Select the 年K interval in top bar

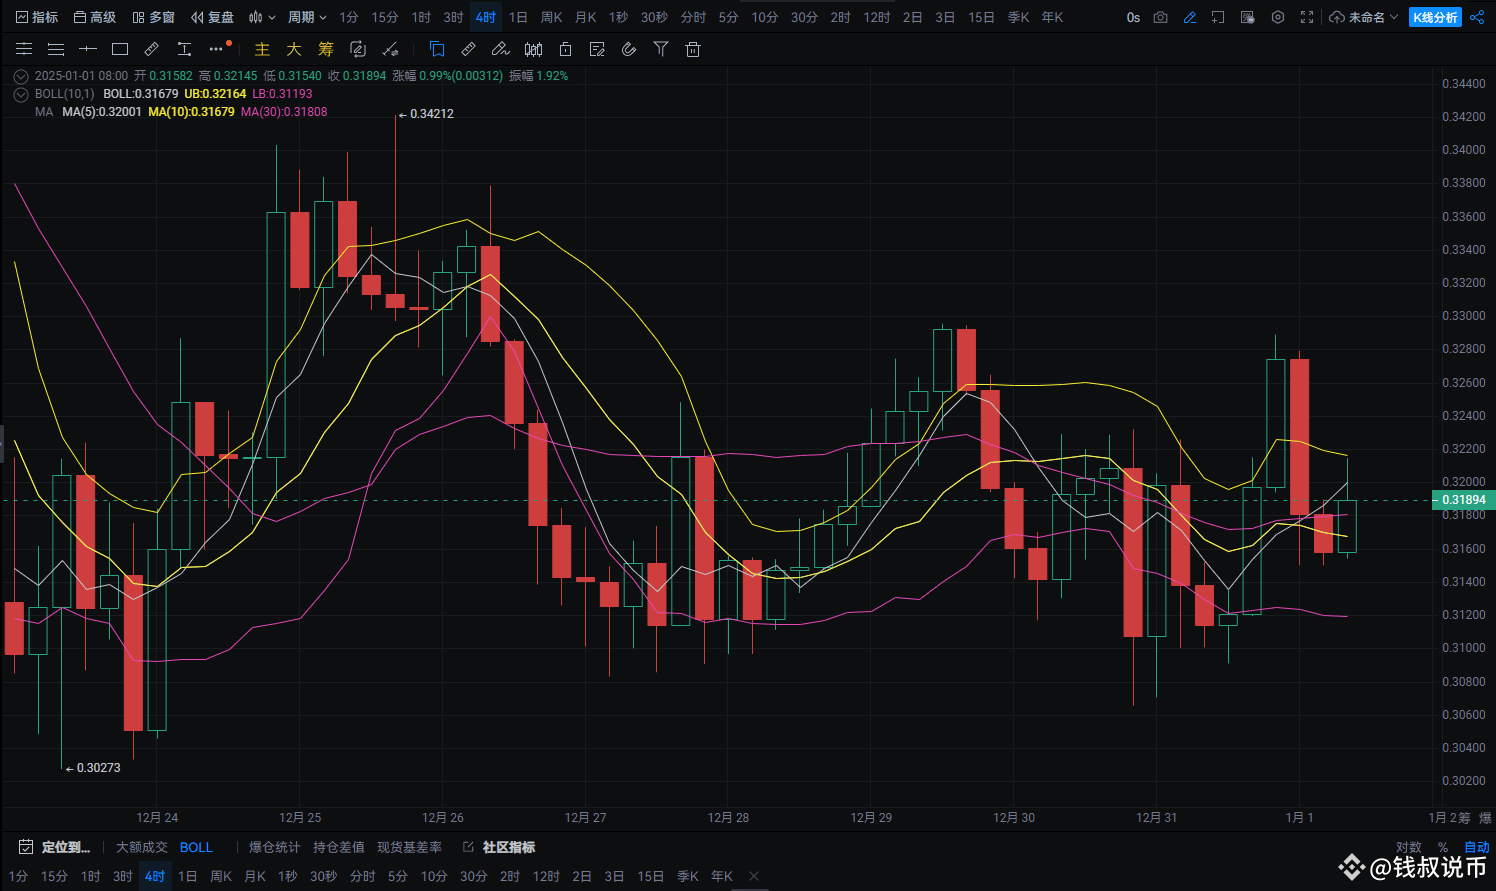point(1052,17)
